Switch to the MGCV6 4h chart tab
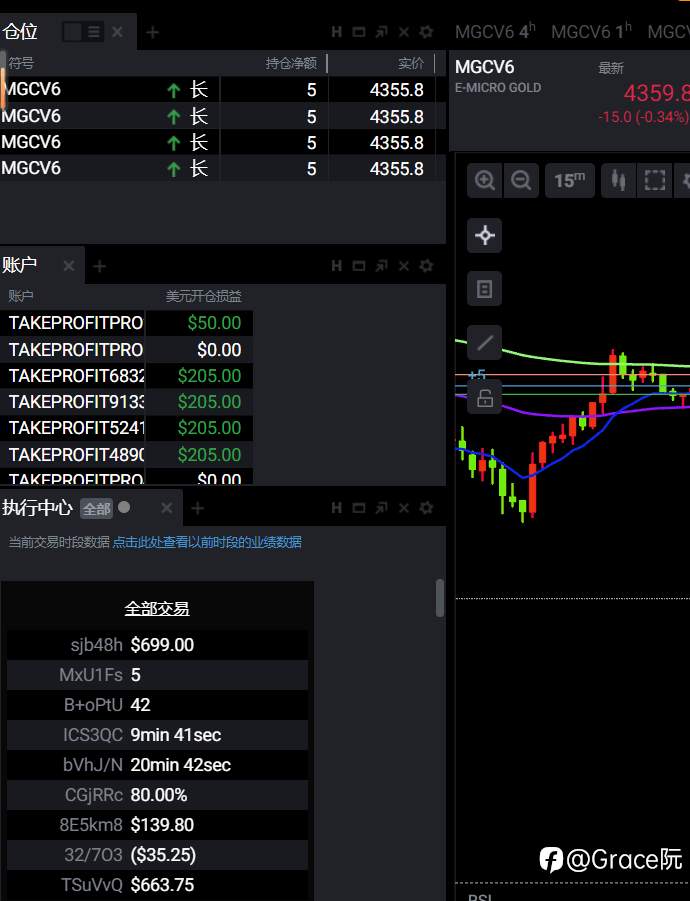This screenshot has height=901, width=690. (x=495, y=32)
